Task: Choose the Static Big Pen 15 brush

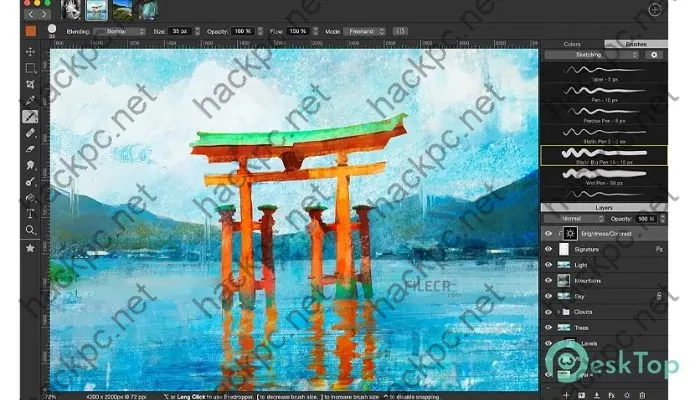Action: [x=604, y=155]
